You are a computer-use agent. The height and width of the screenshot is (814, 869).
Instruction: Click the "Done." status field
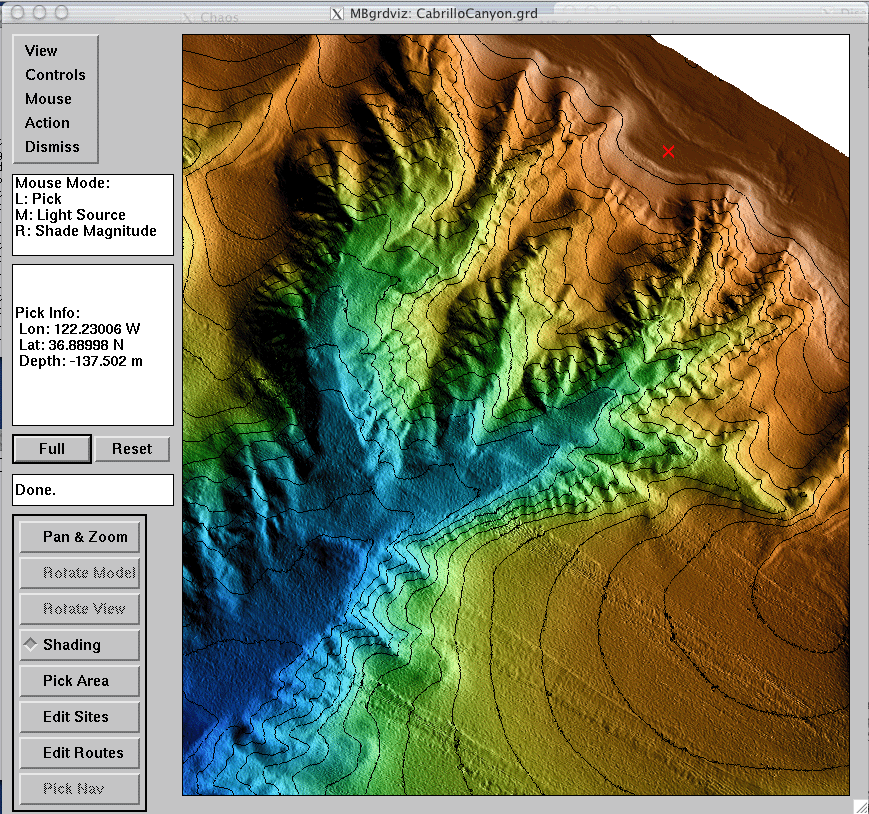click(92, 490)
